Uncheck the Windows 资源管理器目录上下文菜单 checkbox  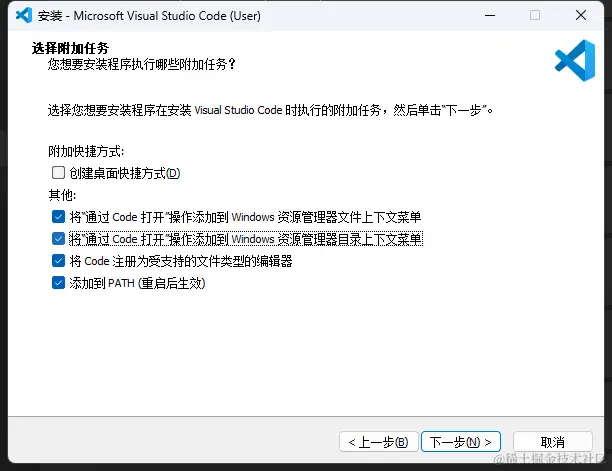coord(58,238)
